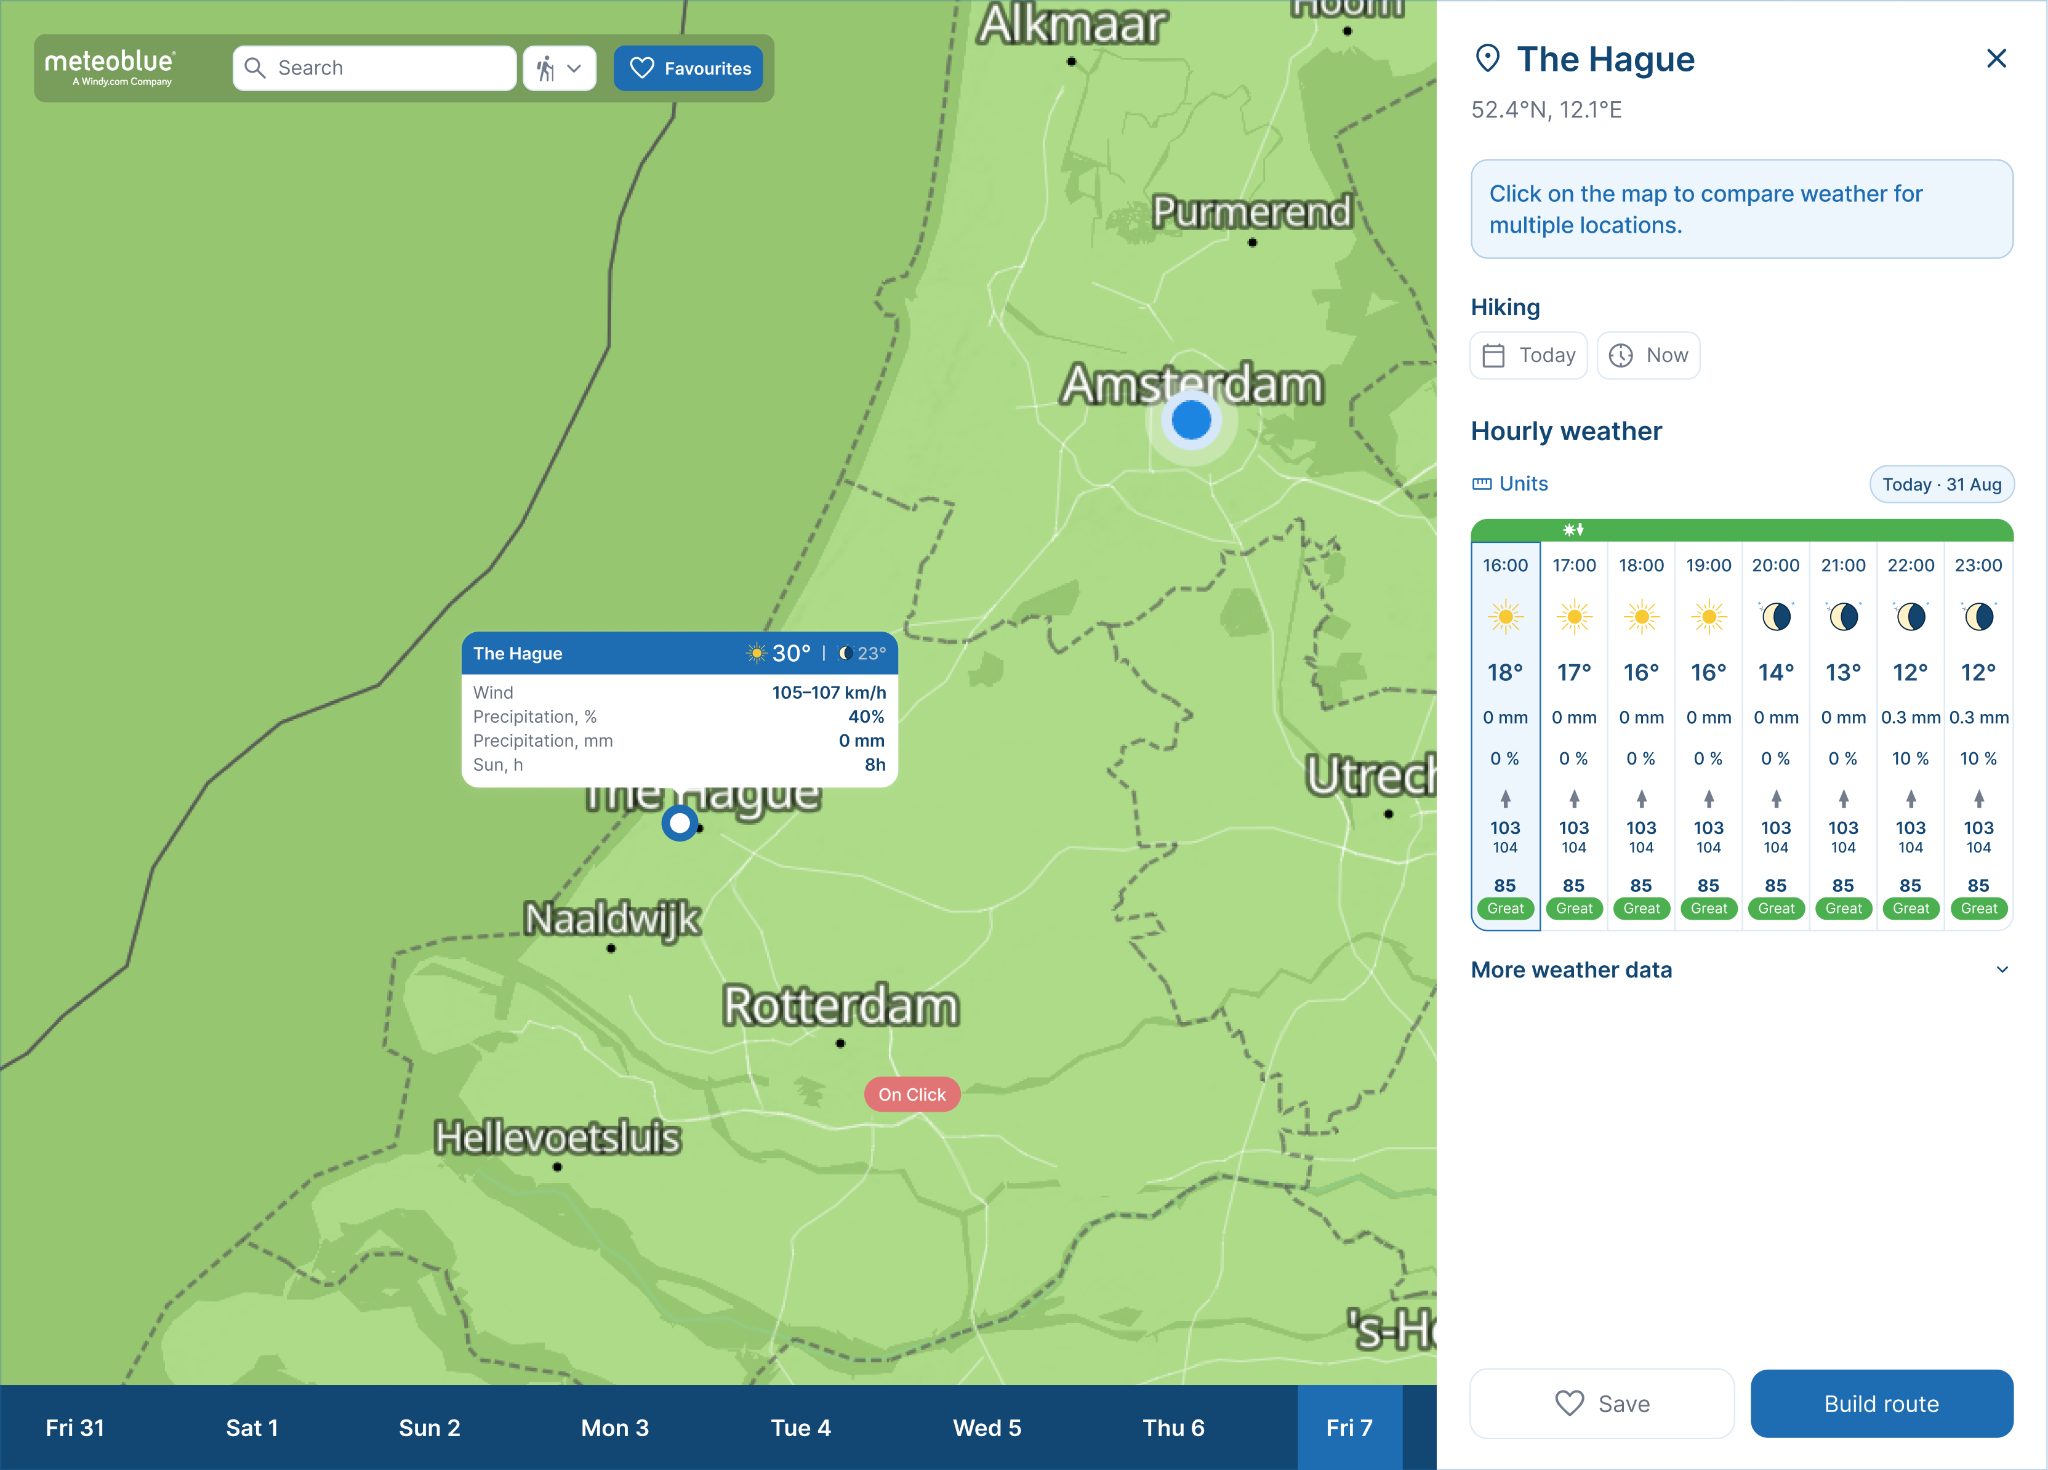Image resolution: width=2048 pixels, height=1470 pixels.
Task: Click Build route button
Action: point(1882,1403)
